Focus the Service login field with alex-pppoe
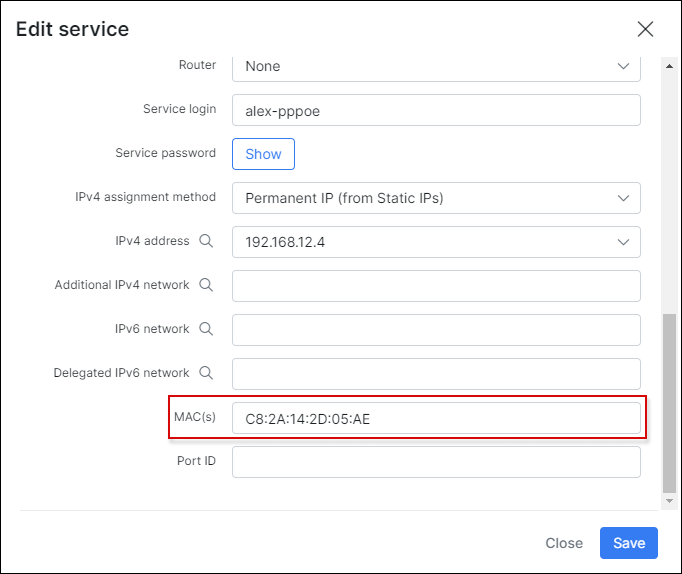Screen dimensions: 682x574 coord(436,110)
